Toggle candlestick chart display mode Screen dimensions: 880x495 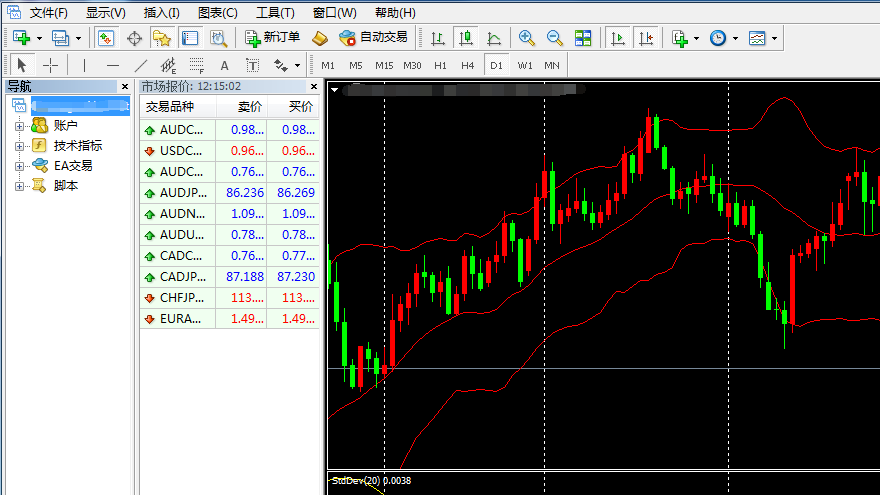(465, 38)
